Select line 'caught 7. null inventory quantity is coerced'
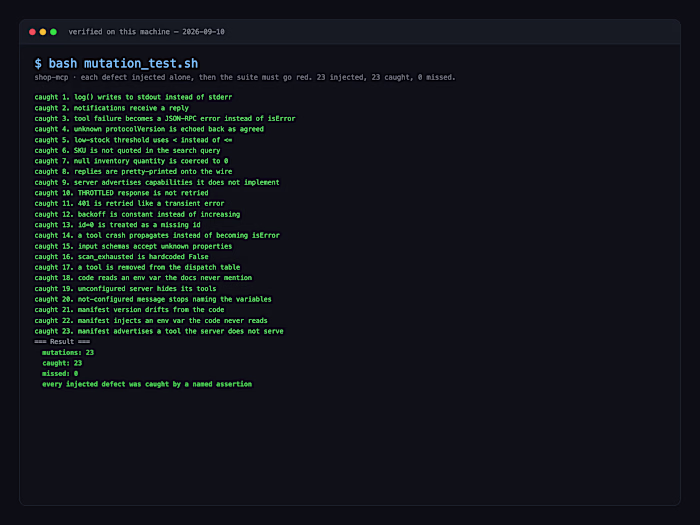700x525 pixels. click(x=131, y=161)
